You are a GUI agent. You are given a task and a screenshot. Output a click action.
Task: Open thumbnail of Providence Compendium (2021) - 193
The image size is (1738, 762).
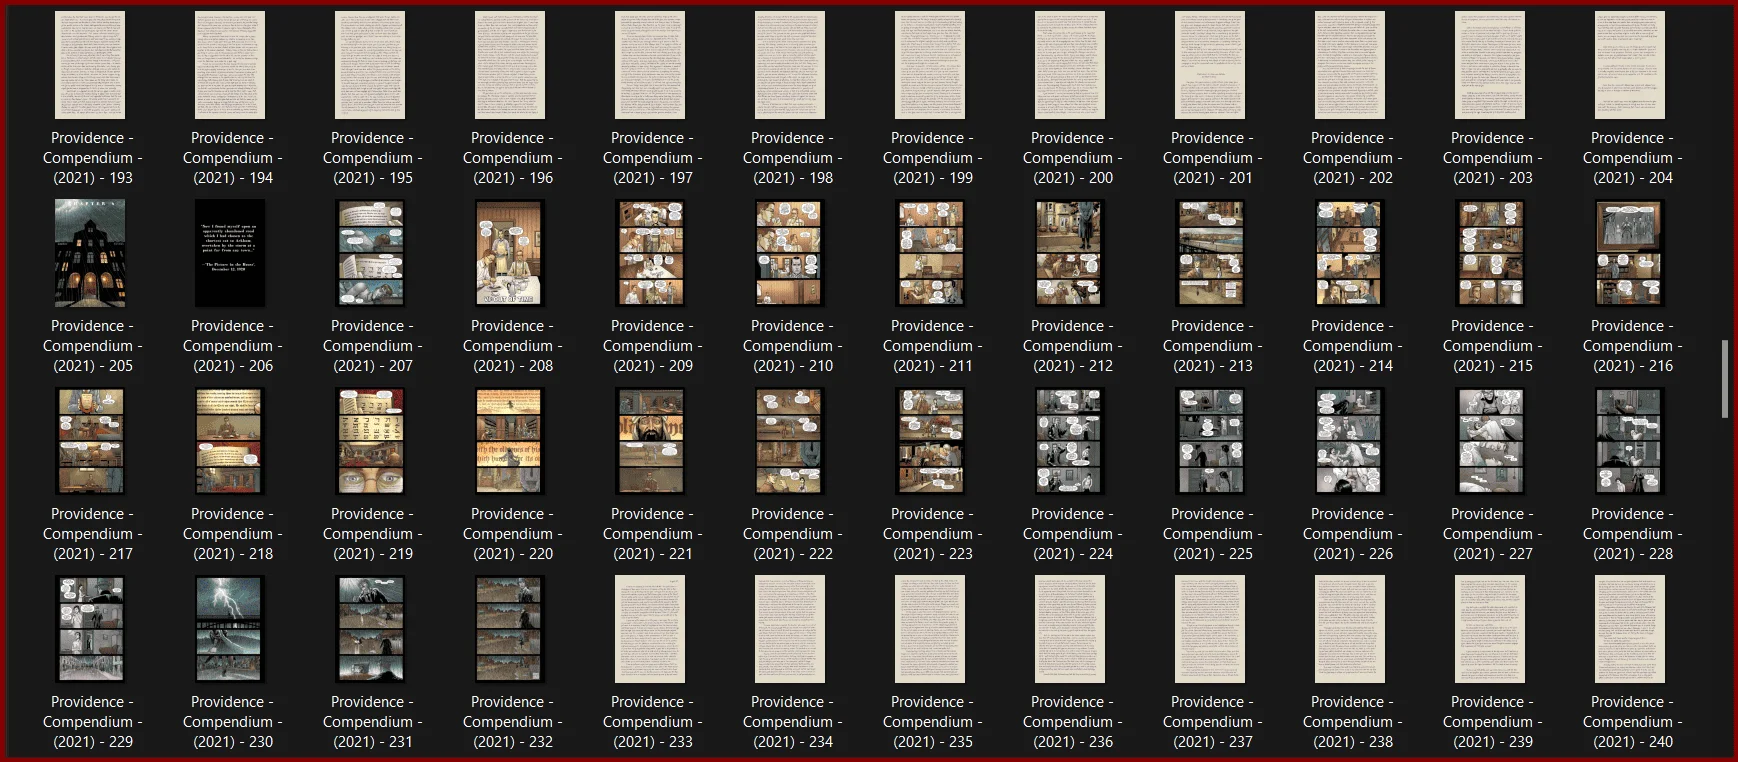point(90,65)
